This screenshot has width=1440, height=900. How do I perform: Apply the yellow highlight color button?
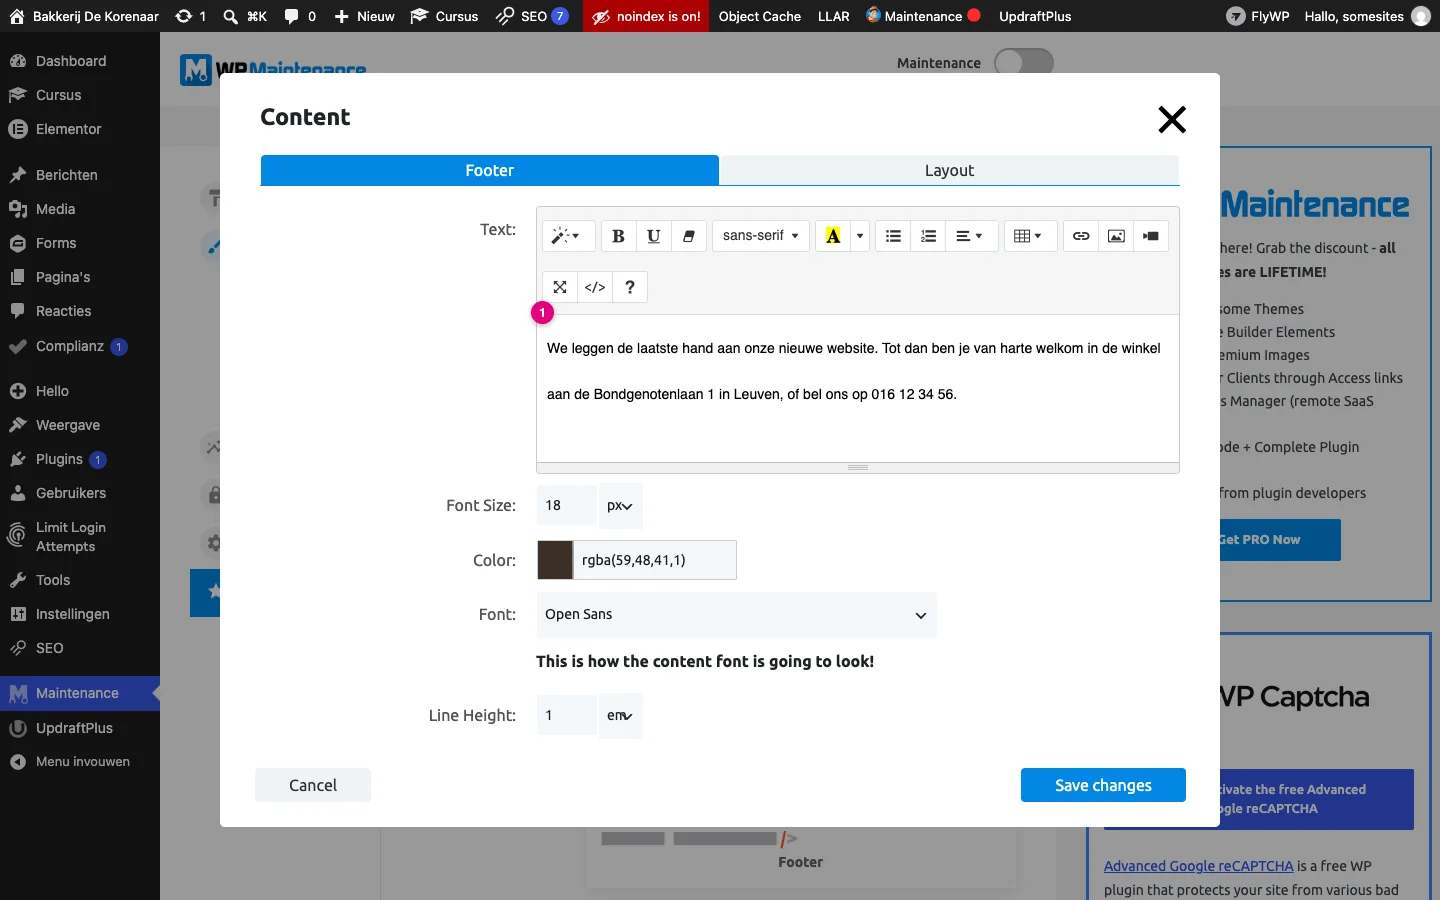tap(833, 236)
